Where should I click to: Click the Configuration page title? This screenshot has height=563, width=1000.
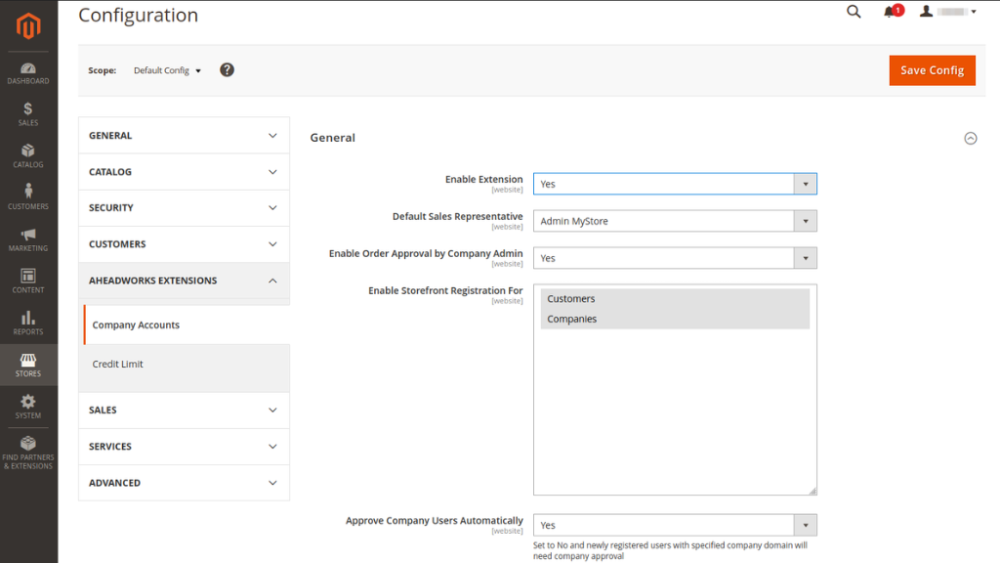point(138,15)
